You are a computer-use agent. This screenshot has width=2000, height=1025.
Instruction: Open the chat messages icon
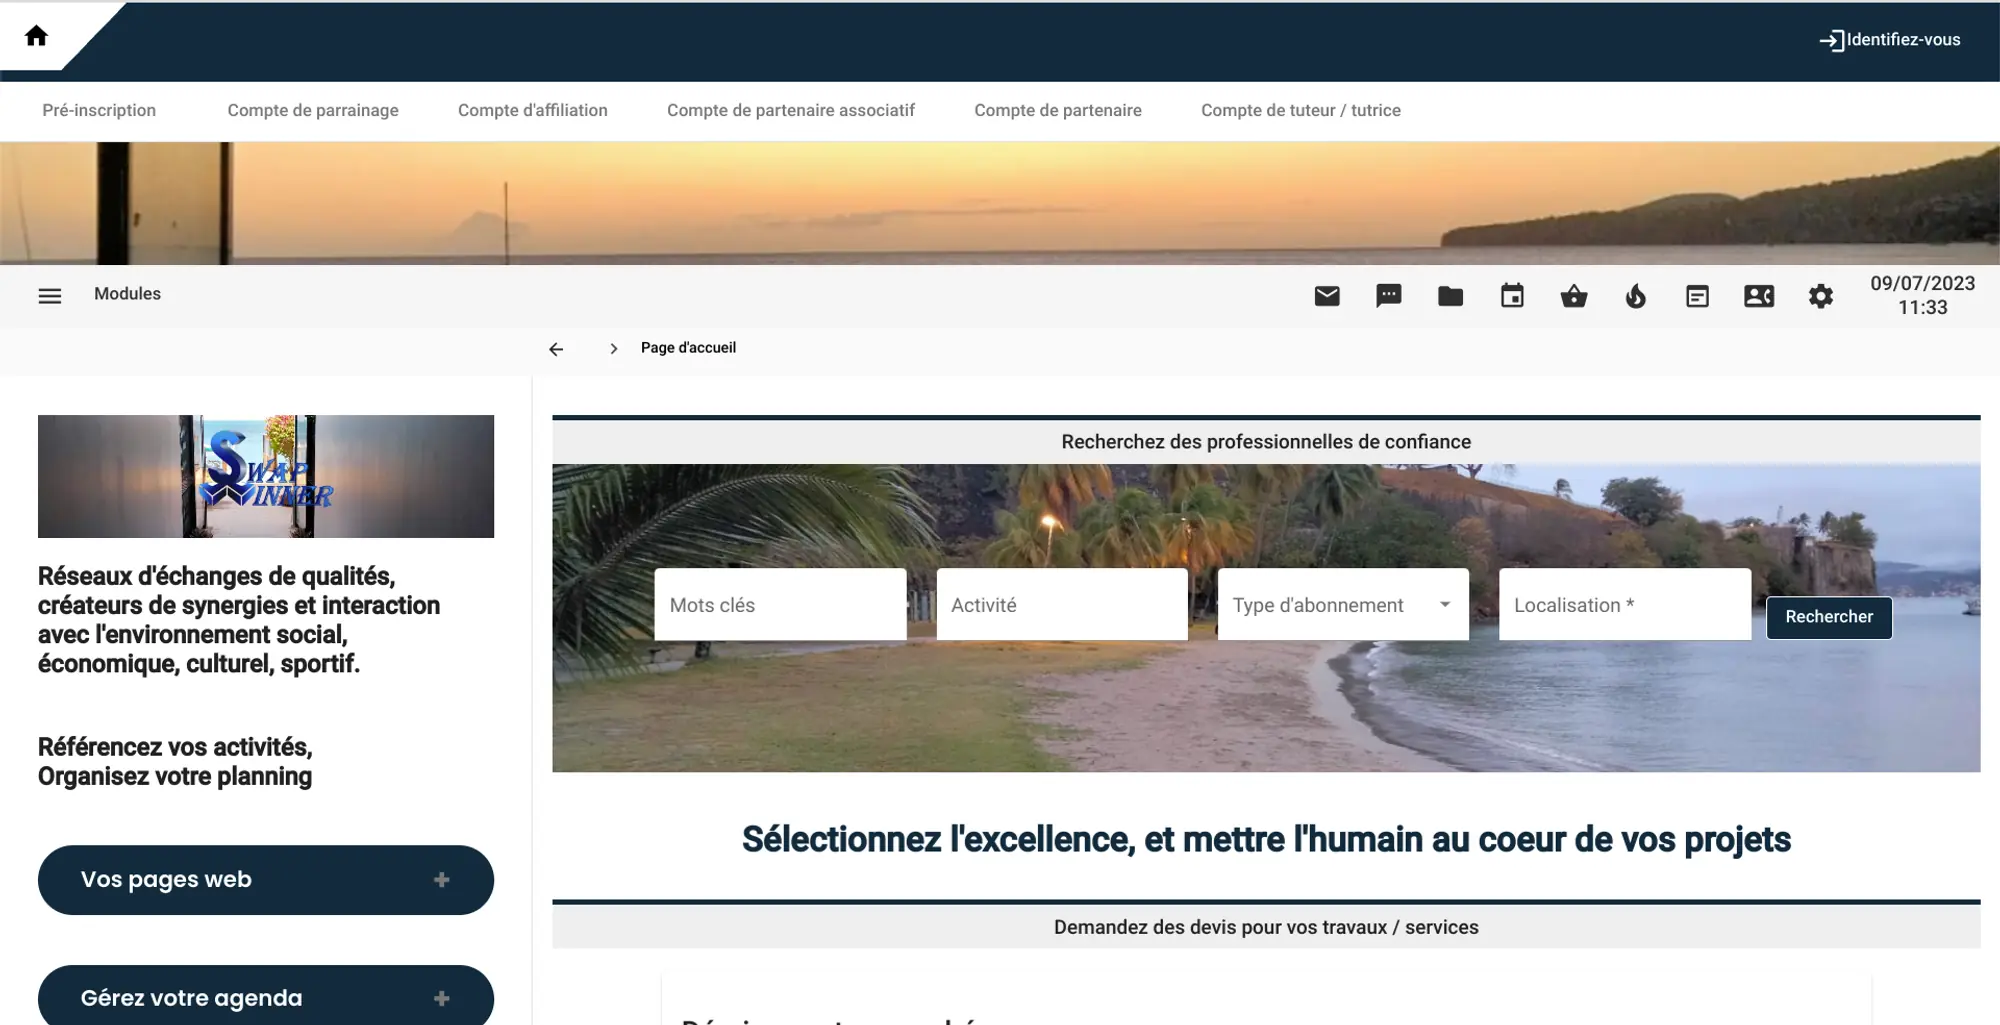click(1389, 296)
